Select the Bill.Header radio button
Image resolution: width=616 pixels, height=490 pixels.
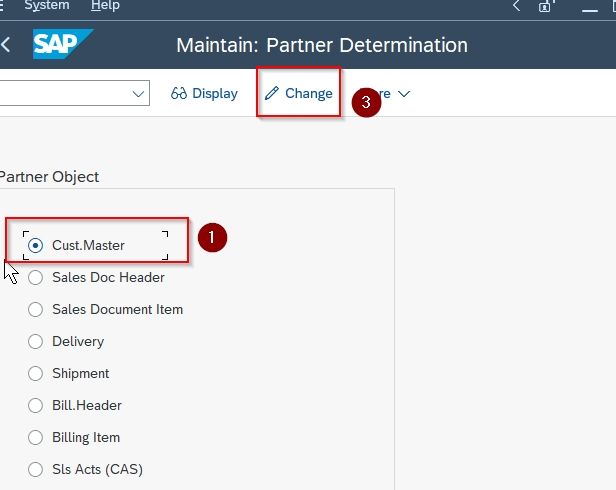pyautogui.click(x=35, y=405)
